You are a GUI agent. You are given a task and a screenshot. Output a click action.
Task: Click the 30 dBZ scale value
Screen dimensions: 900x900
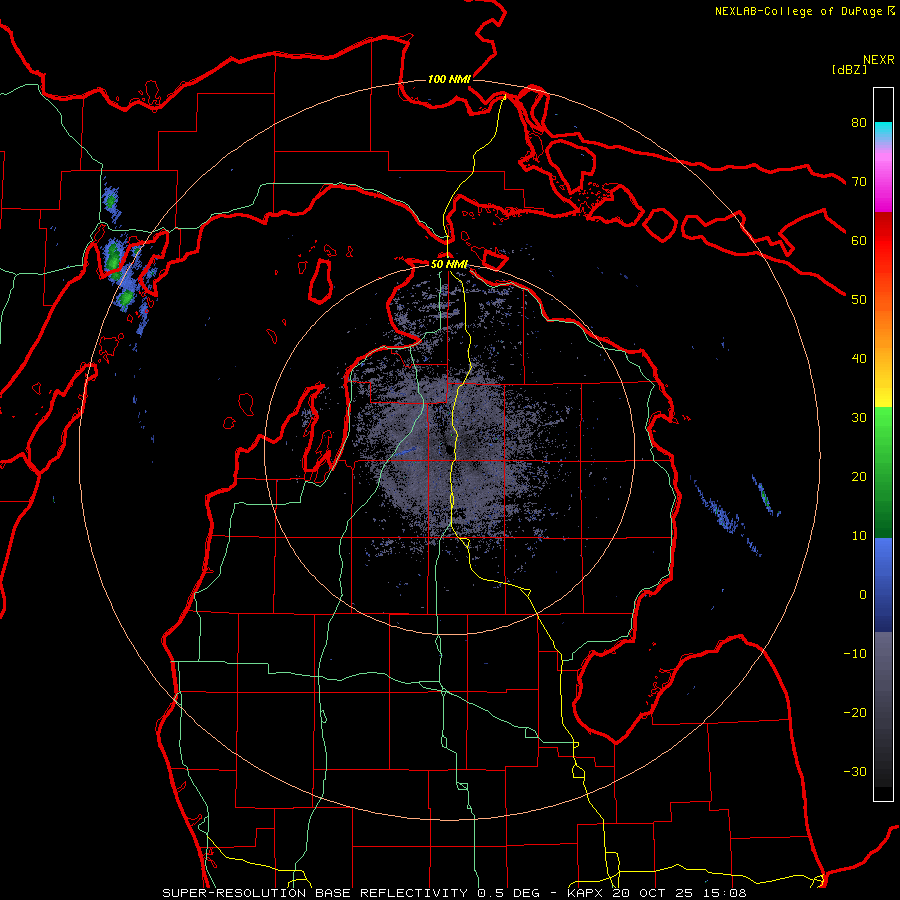pos(859,417)
